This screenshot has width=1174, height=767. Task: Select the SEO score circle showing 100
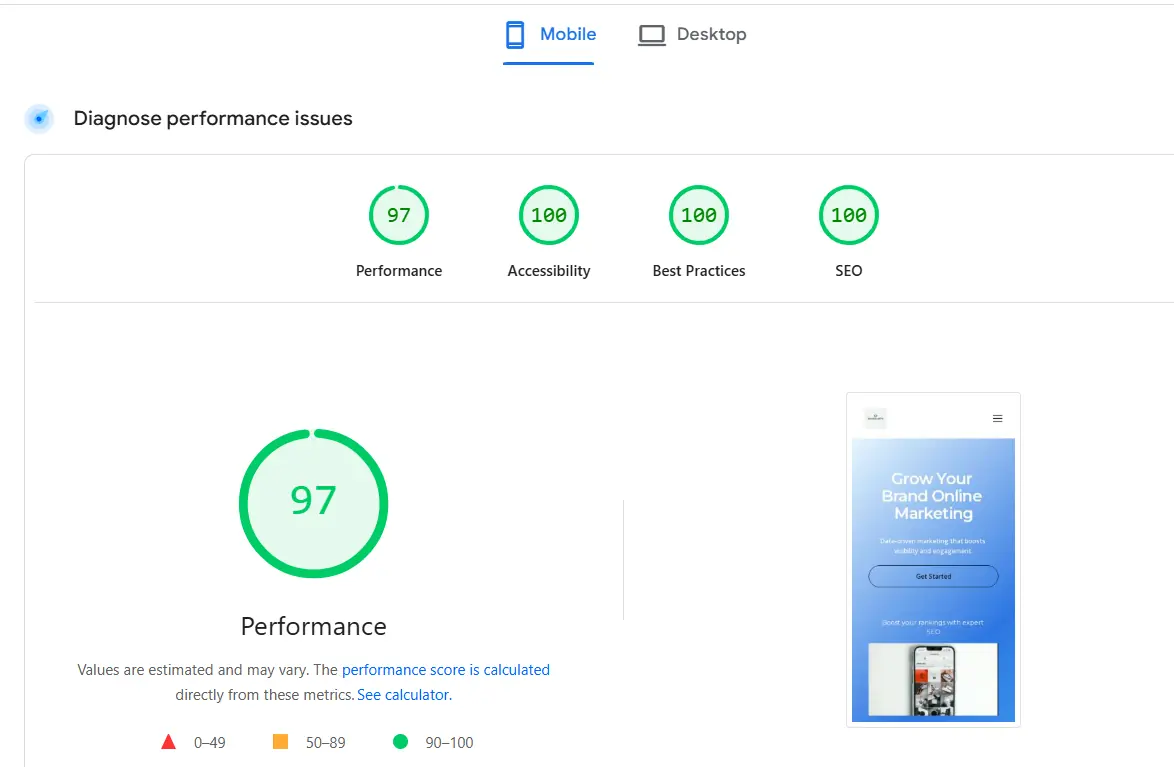(848, 215)
